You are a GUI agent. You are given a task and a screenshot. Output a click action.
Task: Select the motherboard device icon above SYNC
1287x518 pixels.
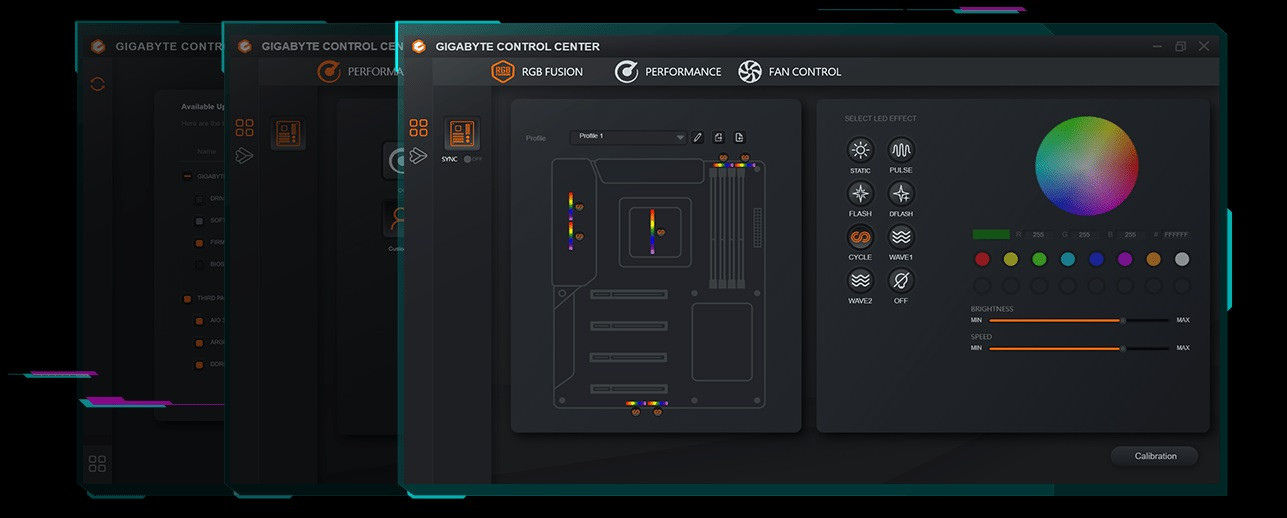[x=462, y=133]
